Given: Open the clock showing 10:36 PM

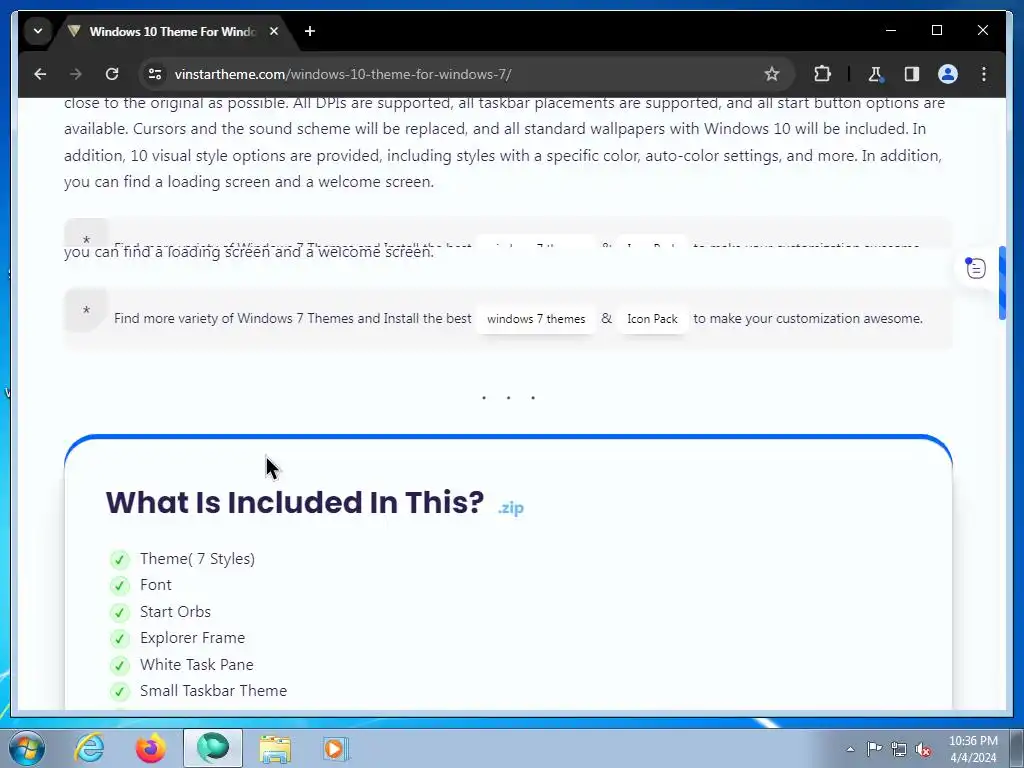Looking at the screenshot, I should [x=973, y=749].
